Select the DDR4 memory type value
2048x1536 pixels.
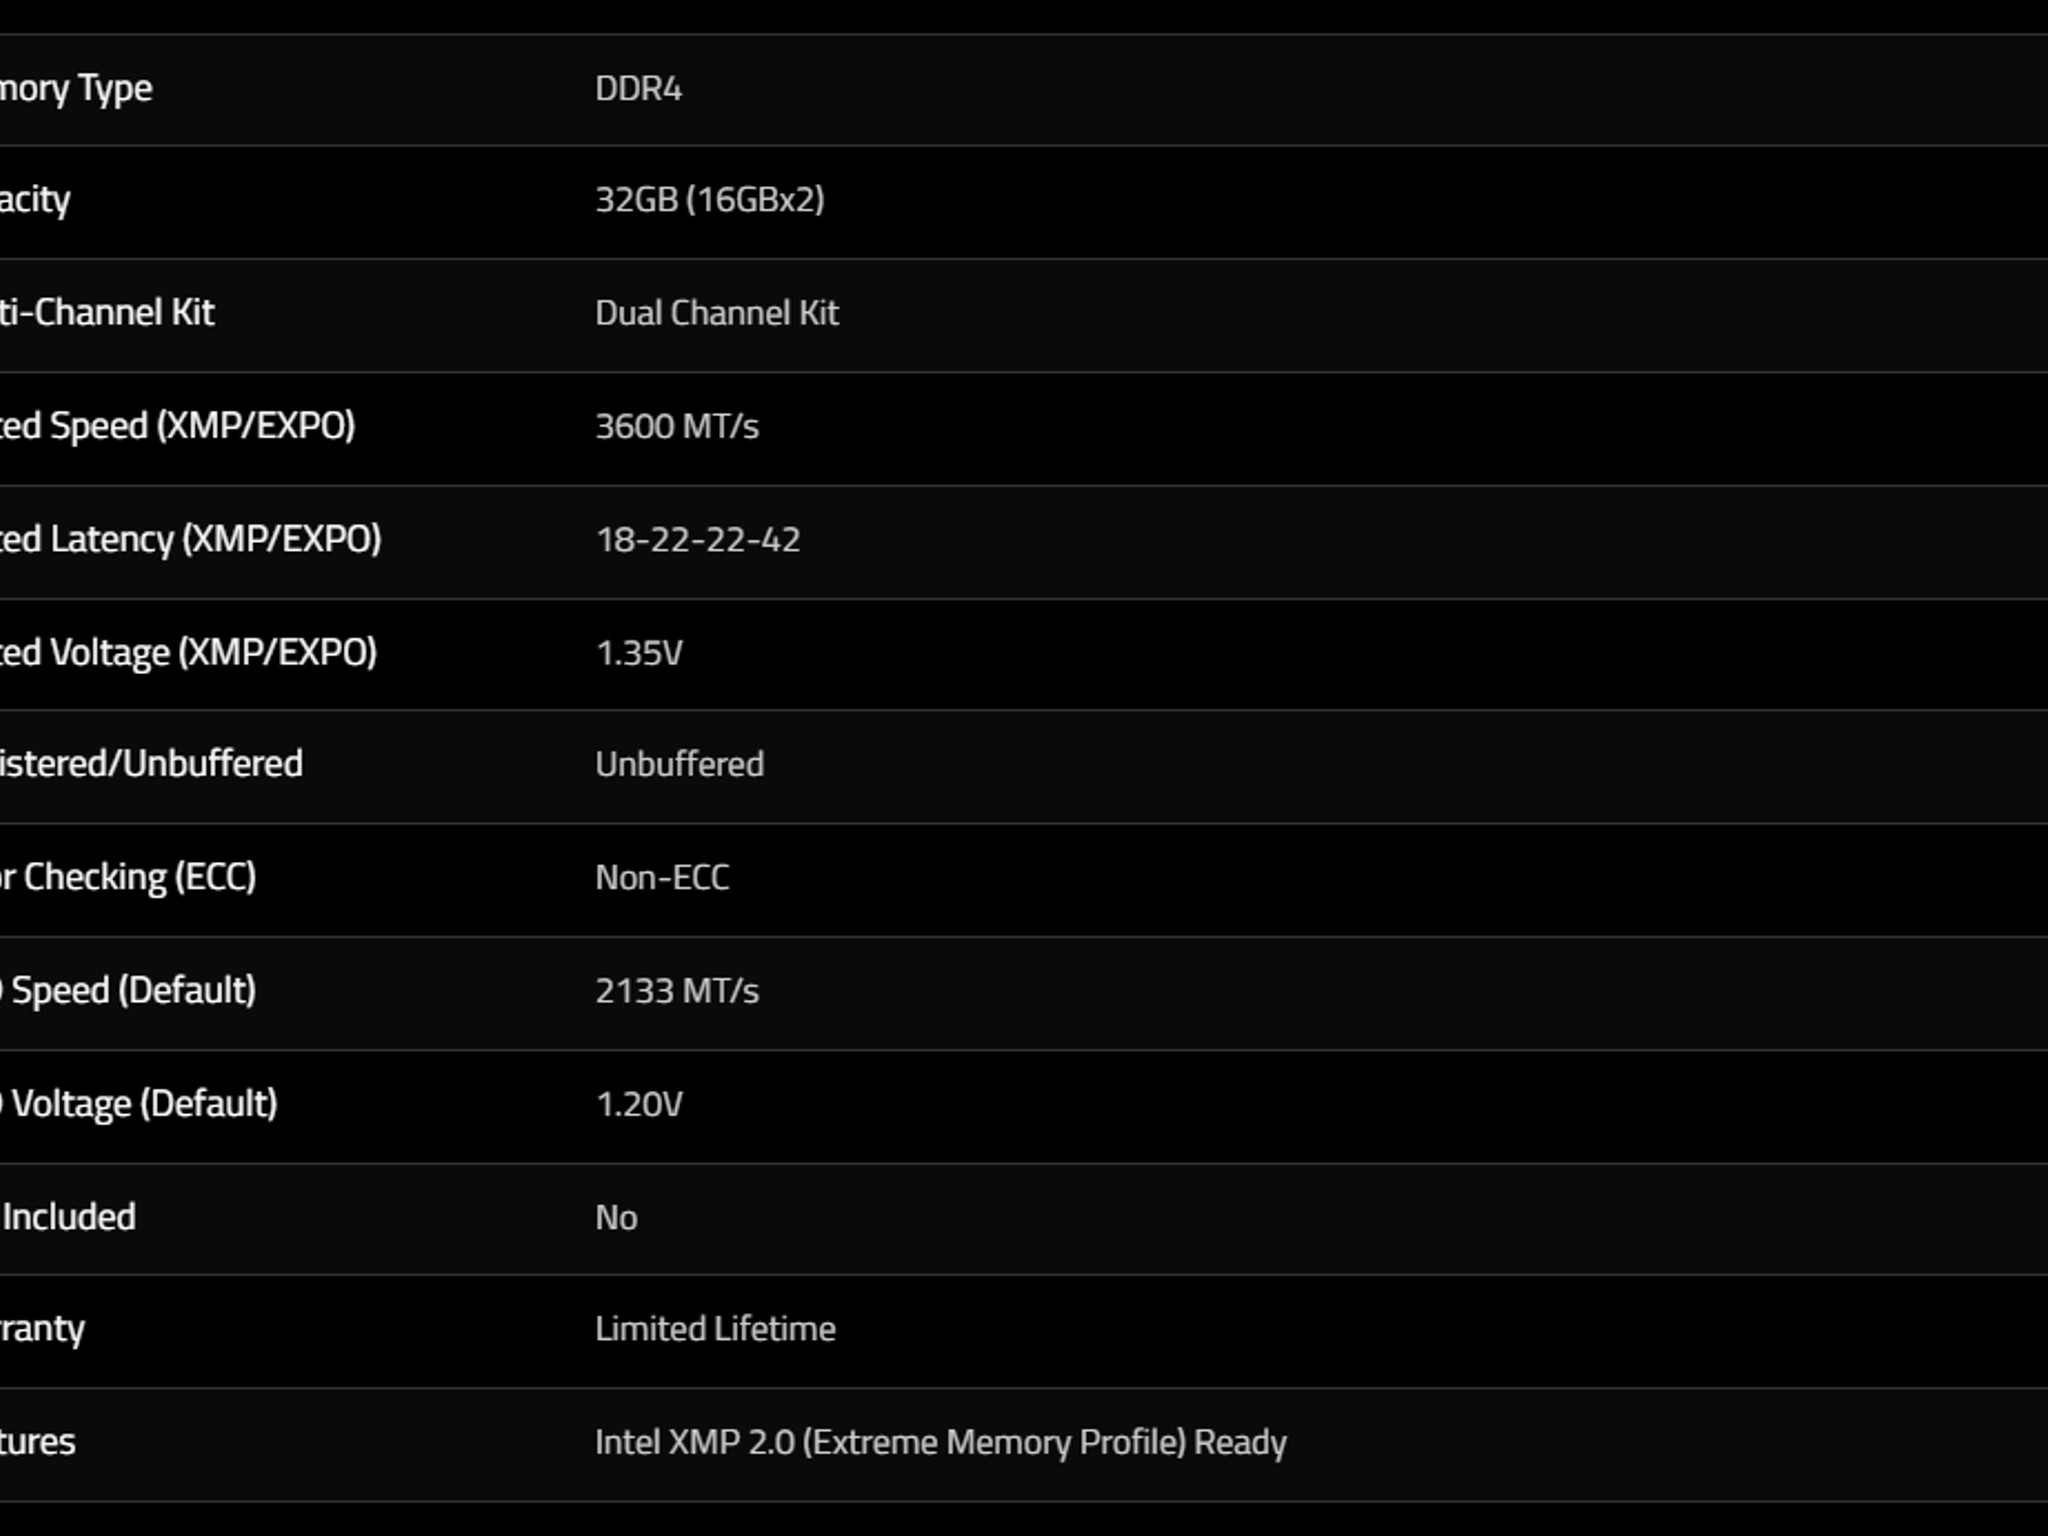click(x=638, y=88)
